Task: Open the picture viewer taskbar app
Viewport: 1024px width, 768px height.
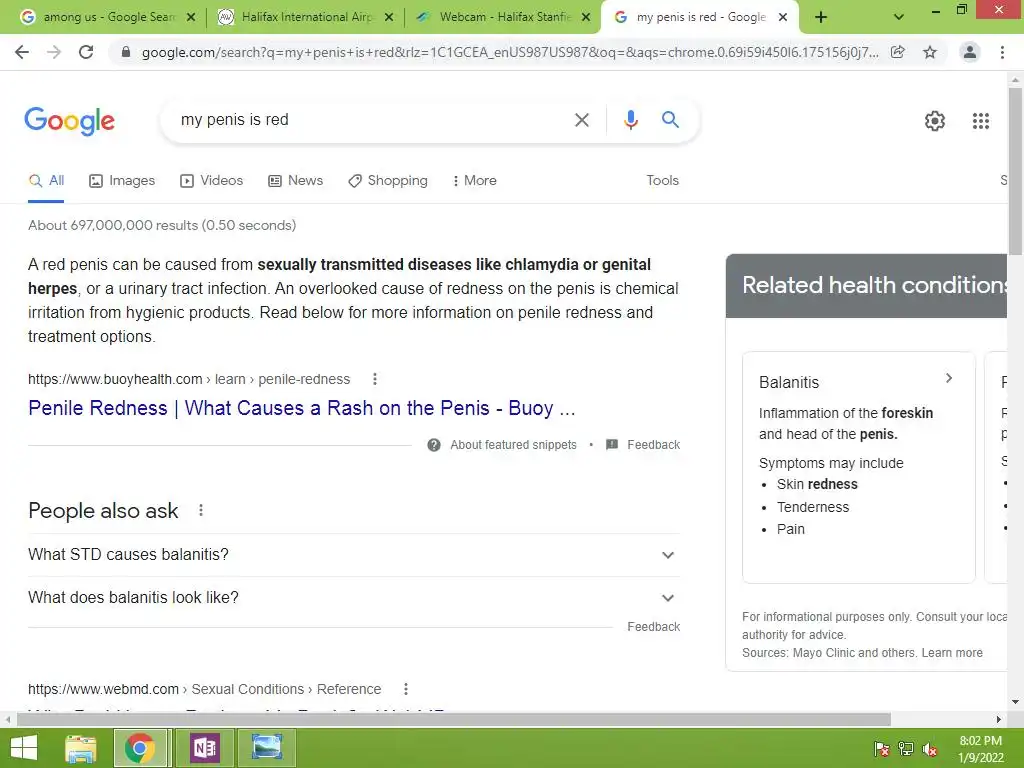Action: [x=267, y=748]
